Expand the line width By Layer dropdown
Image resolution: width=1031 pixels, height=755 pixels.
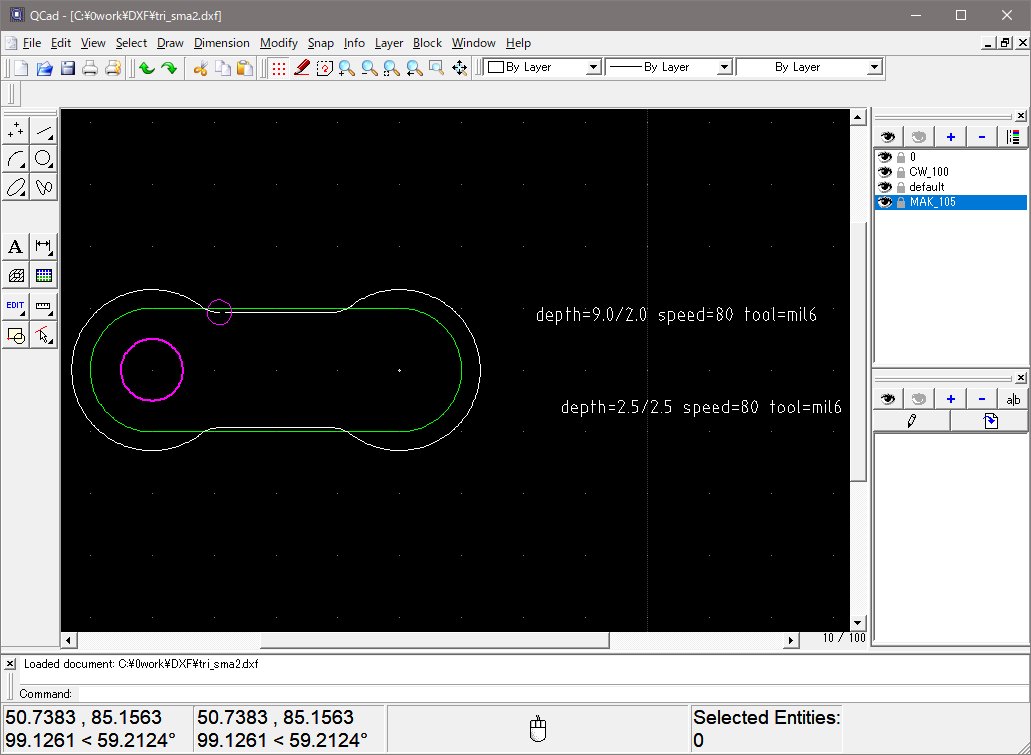point(670,67)
